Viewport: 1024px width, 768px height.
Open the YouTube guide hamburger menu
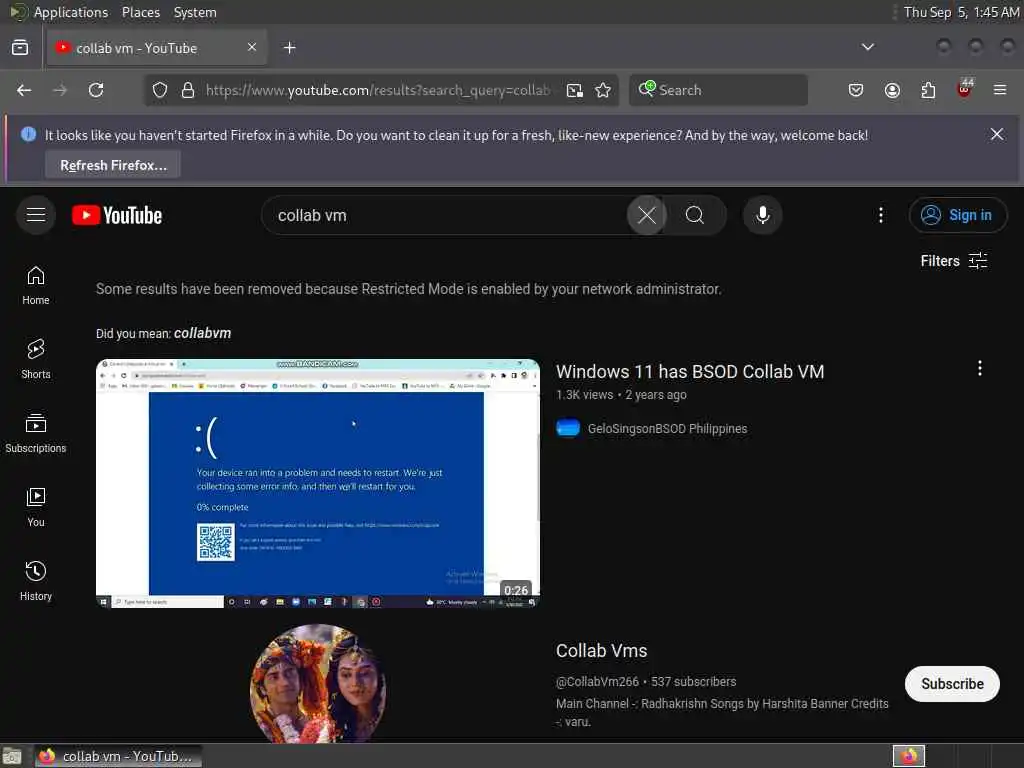[x=36, y=215]
